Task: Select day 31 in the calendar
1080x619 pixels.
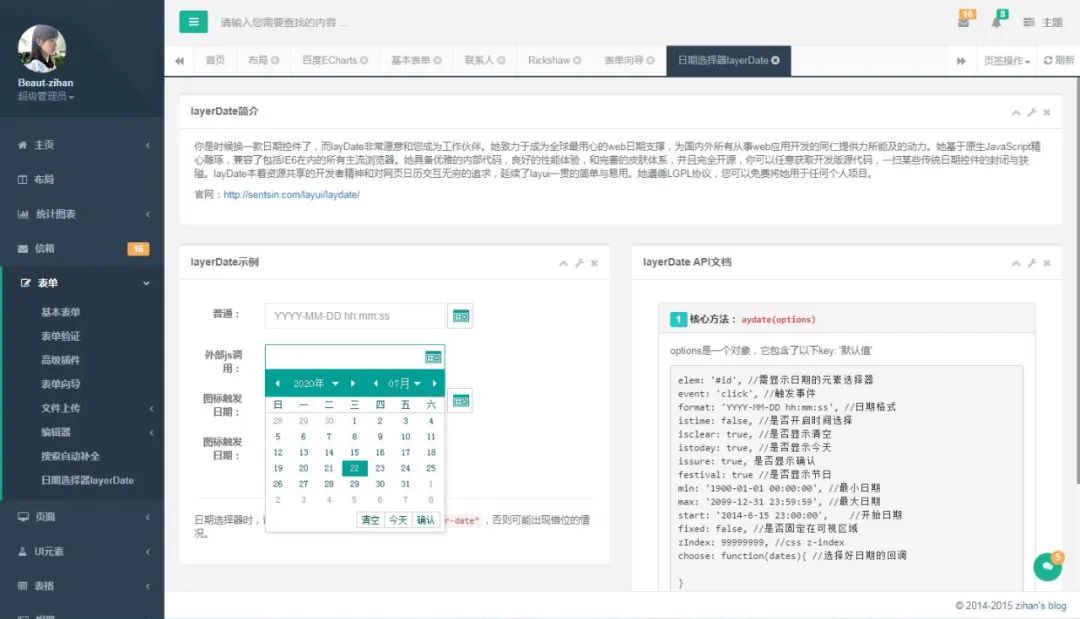Action: [405, 484]
